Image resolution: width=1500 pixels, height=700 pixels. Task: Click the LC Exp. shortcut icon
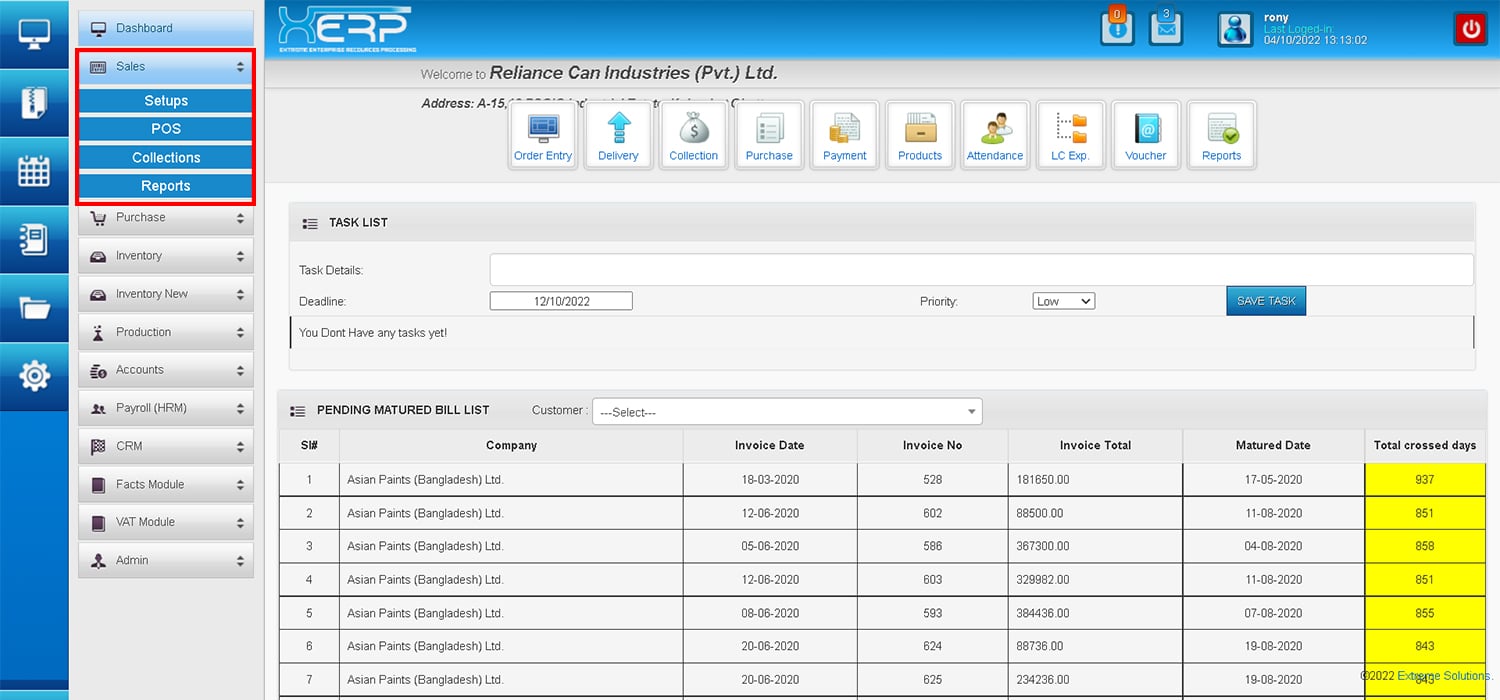(1070, 135)
